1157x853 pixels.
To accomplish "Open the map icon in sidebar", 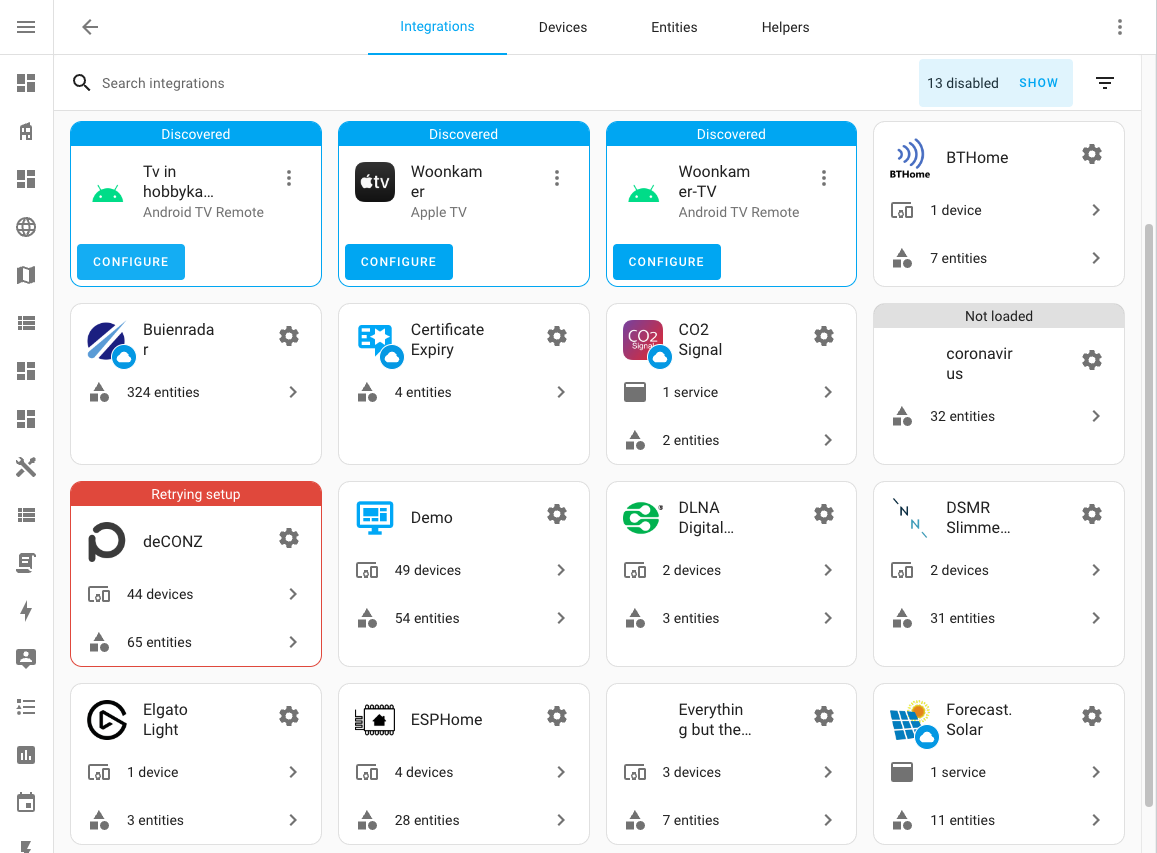I will pyautogui.click(x=26, y=275).
